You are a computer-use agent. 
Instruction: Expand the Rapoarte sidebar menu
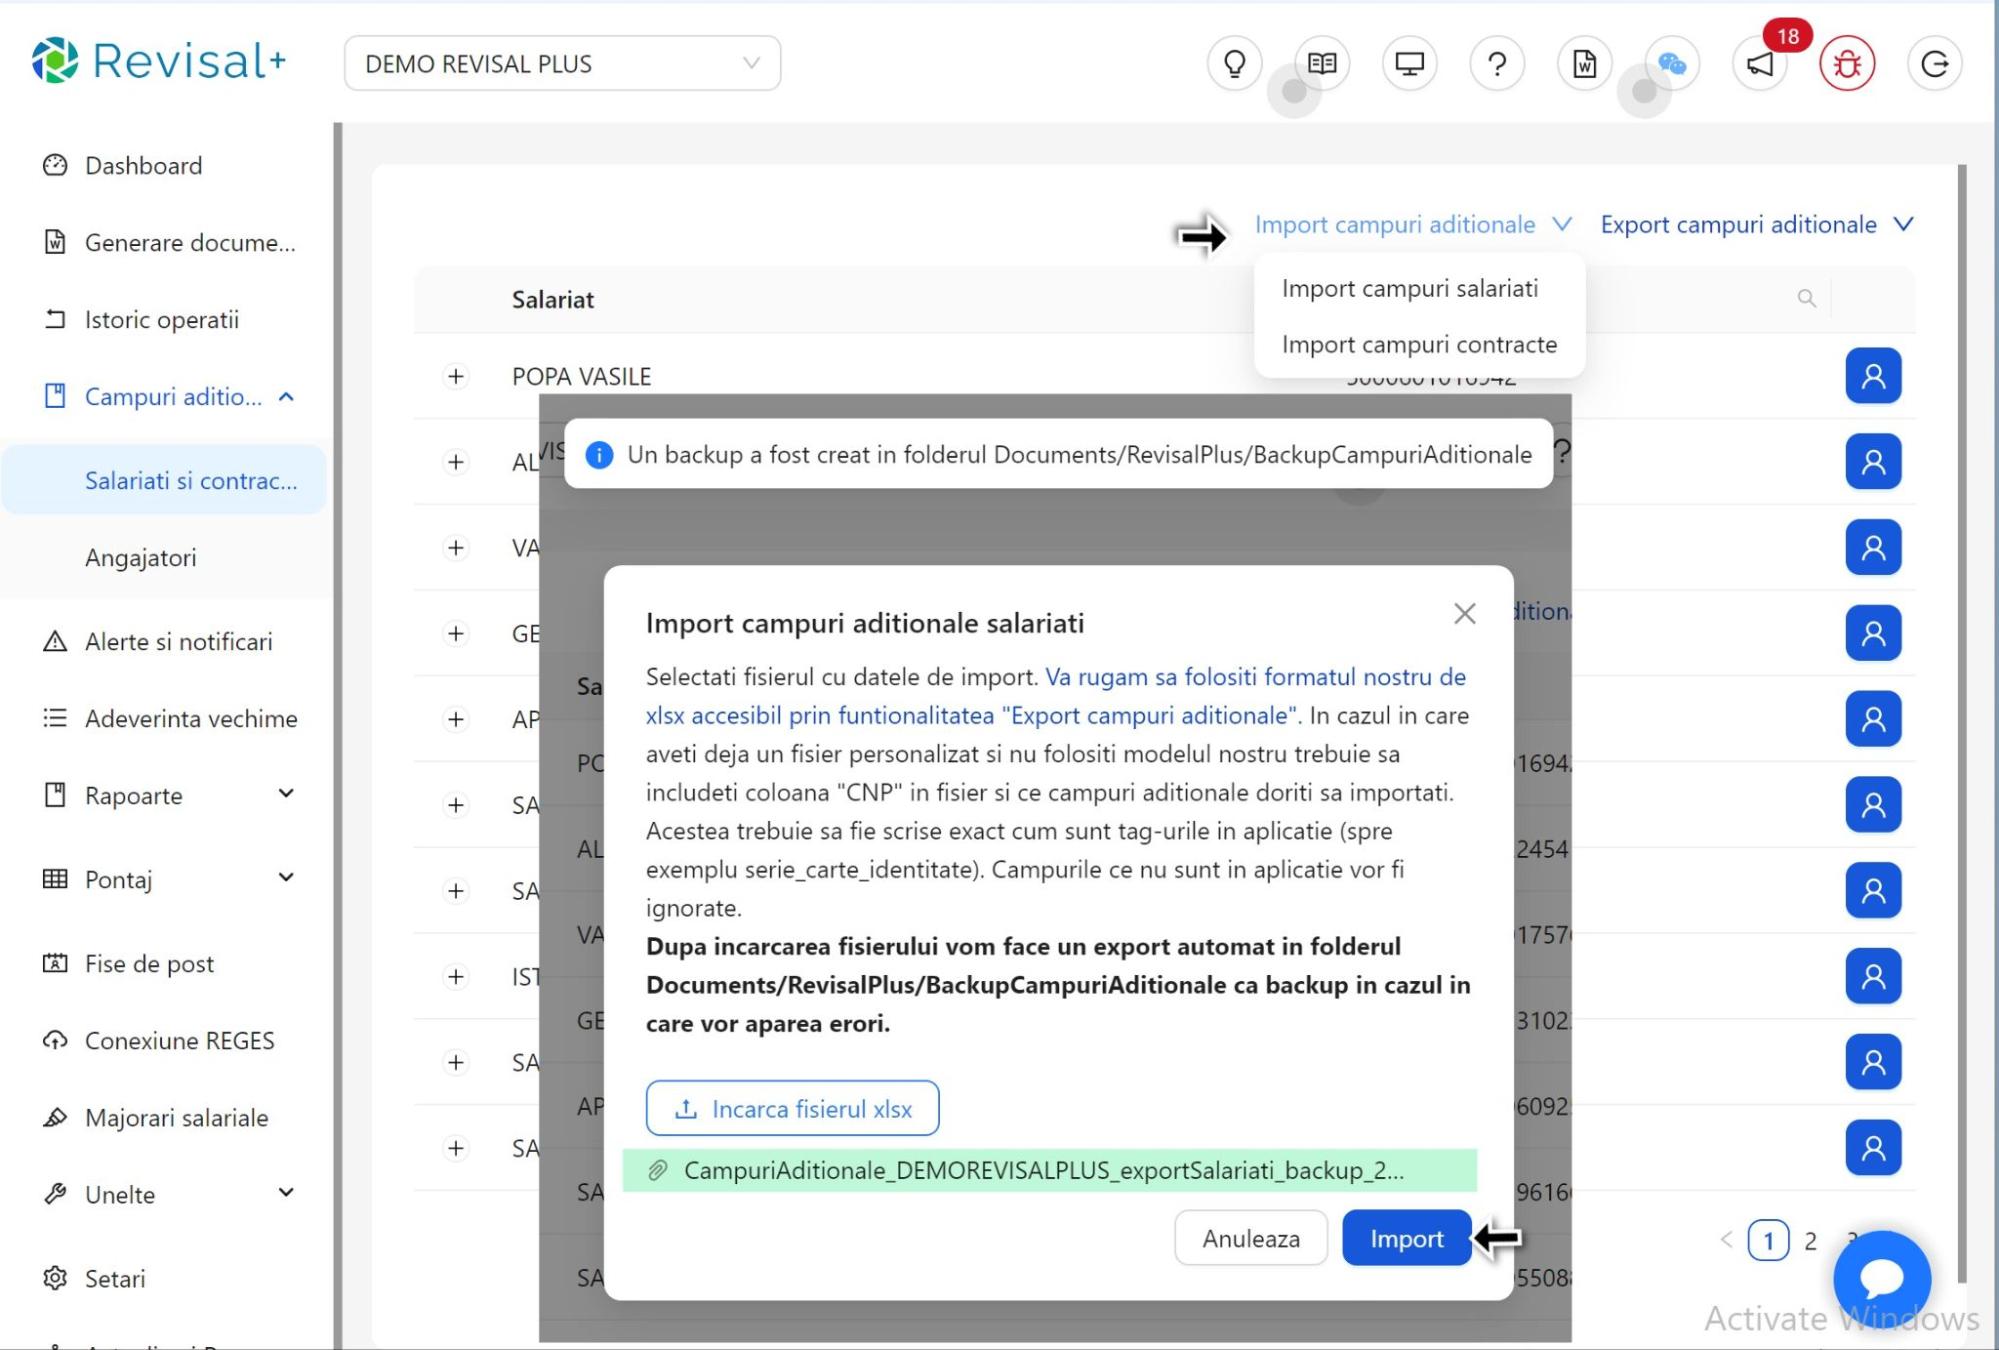point(170,795)
